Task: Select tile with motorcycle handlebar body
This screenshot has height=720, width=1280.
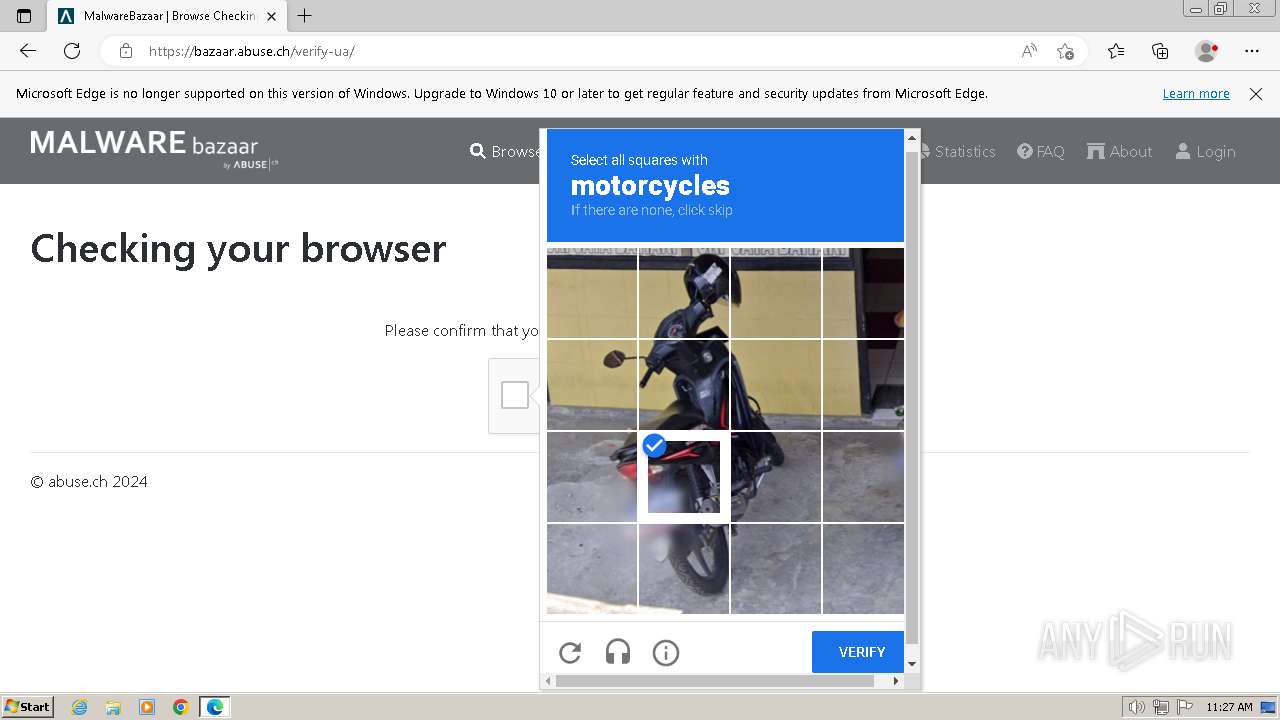Action: click(684, 385)
